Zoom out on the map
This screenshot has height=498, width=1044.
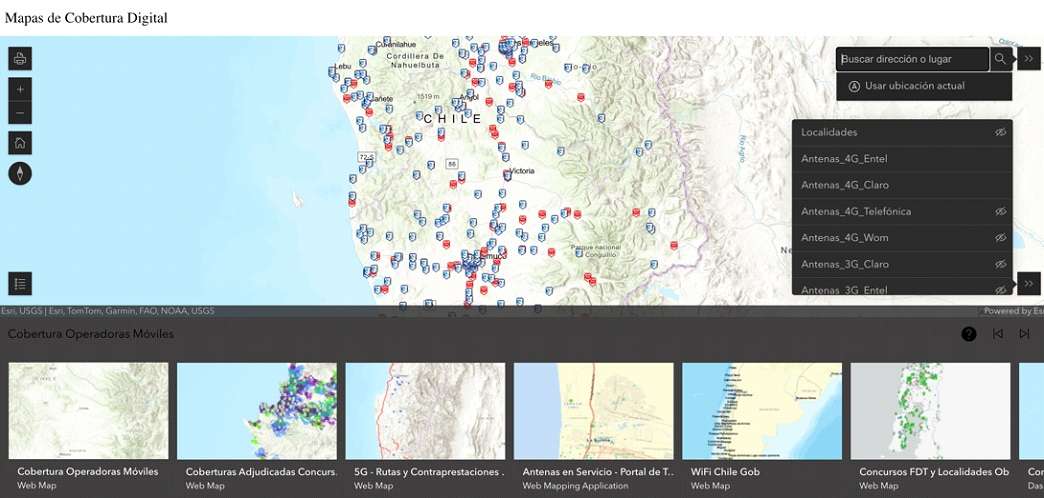(20, 112)
